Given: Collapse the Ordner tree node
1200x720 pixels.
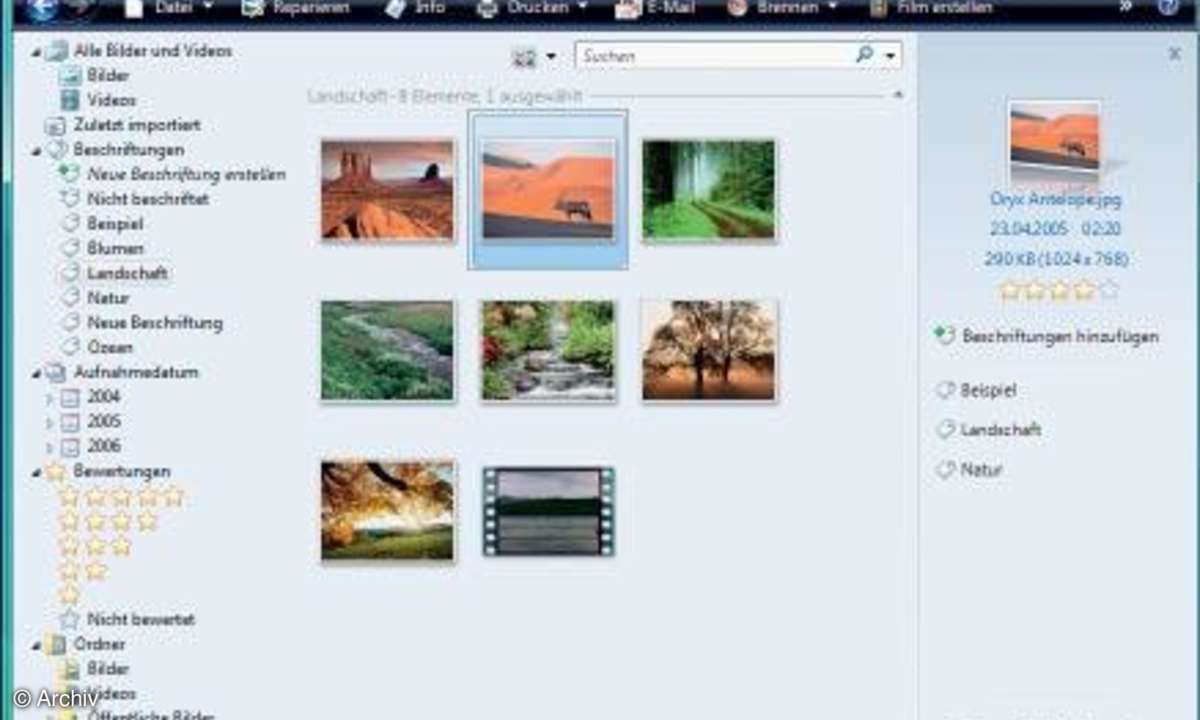Looking at the screenshot, I should (36, 645).
